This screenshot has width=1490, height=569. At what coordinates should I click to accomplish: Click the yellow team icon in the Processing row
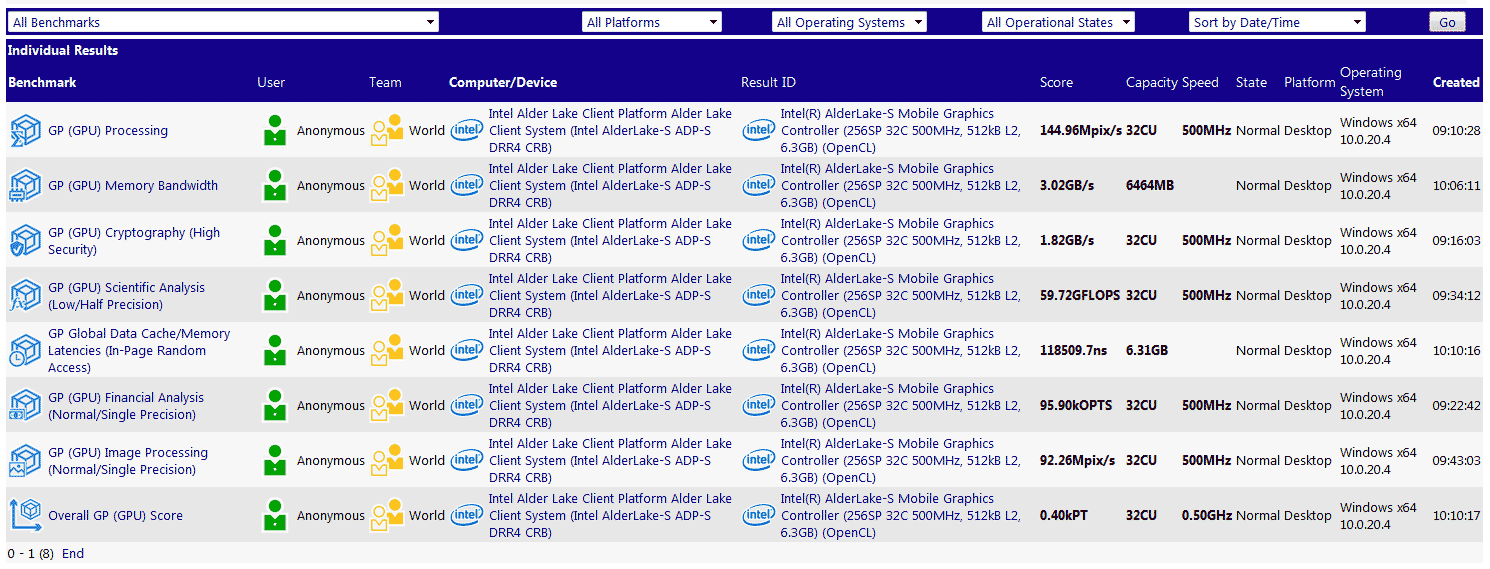click(387, 130)
